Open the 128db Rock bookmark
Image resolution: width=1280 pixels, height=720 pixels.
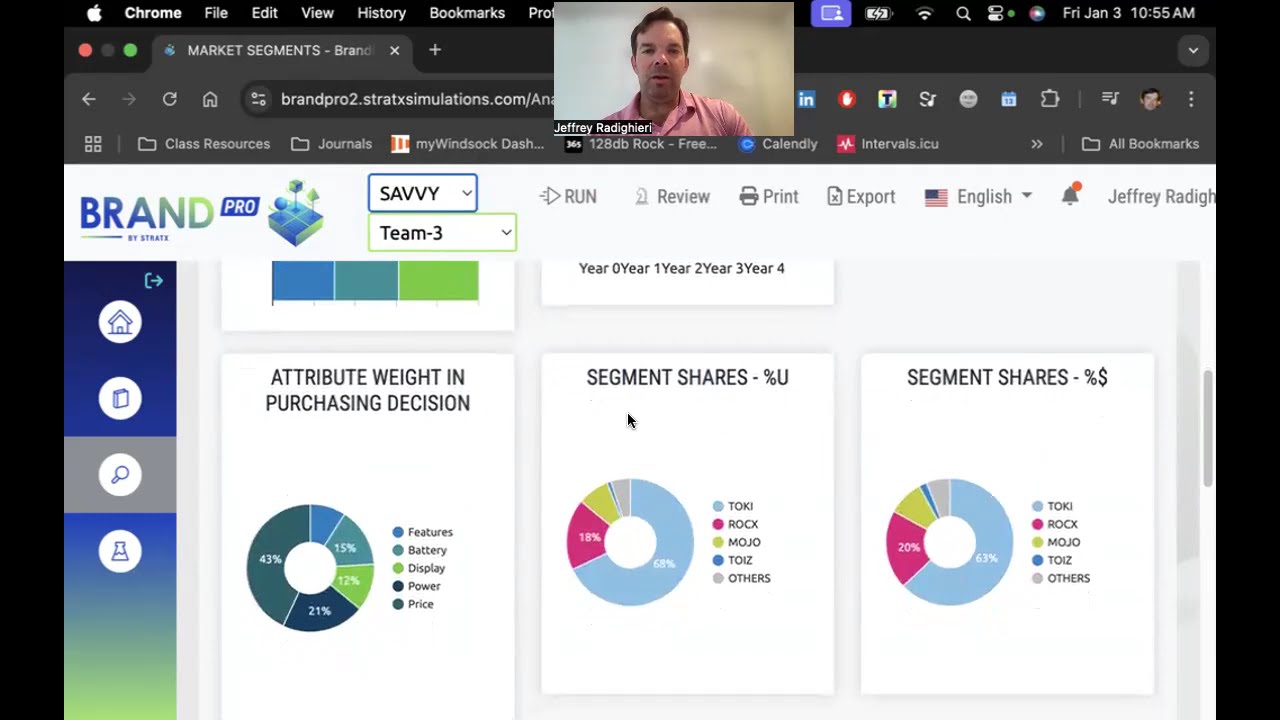click(x=641, y=144)
